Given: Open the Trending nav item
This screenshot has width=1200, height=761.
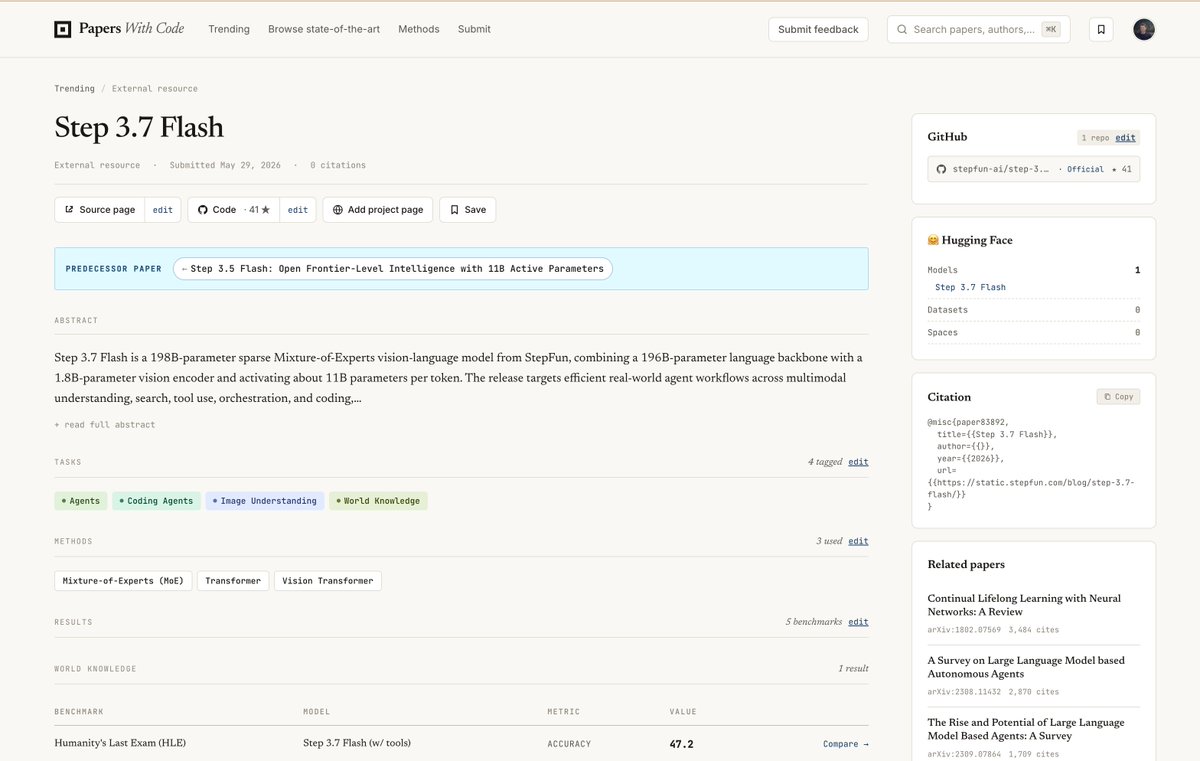Looking at the screenshot, I should point(229,29).
